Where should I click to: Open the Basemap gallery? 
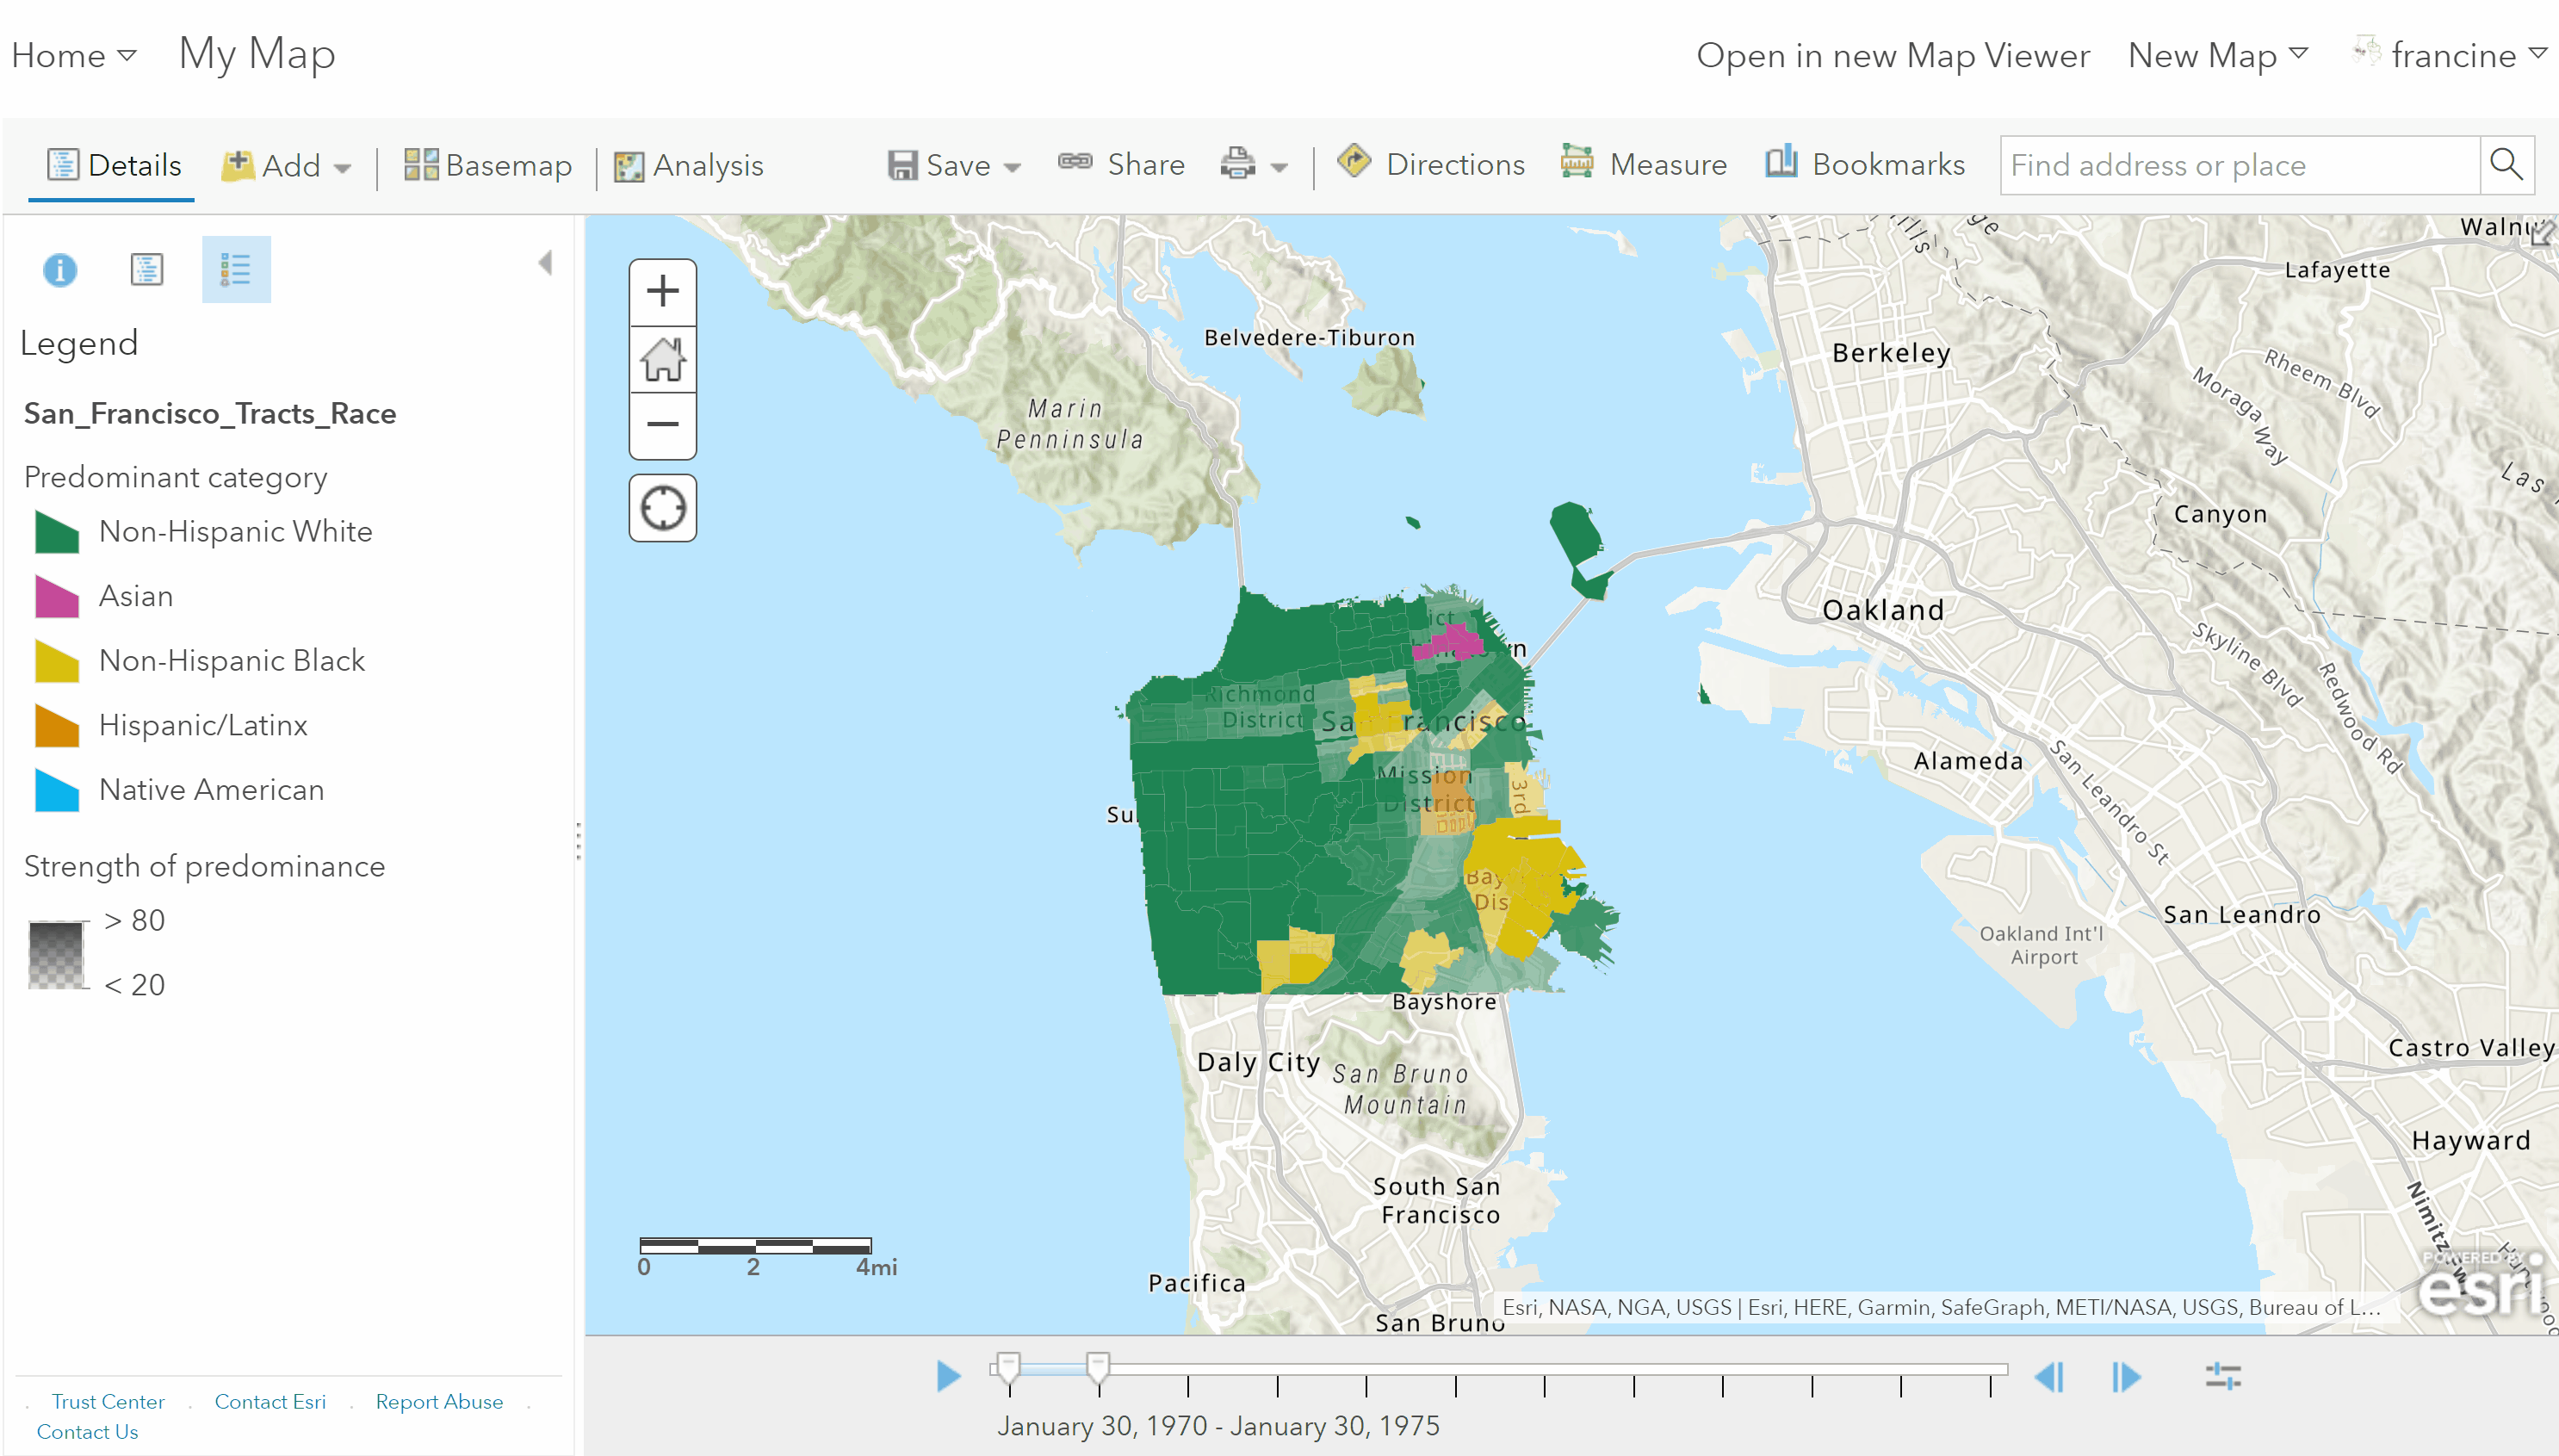point(488,165)
